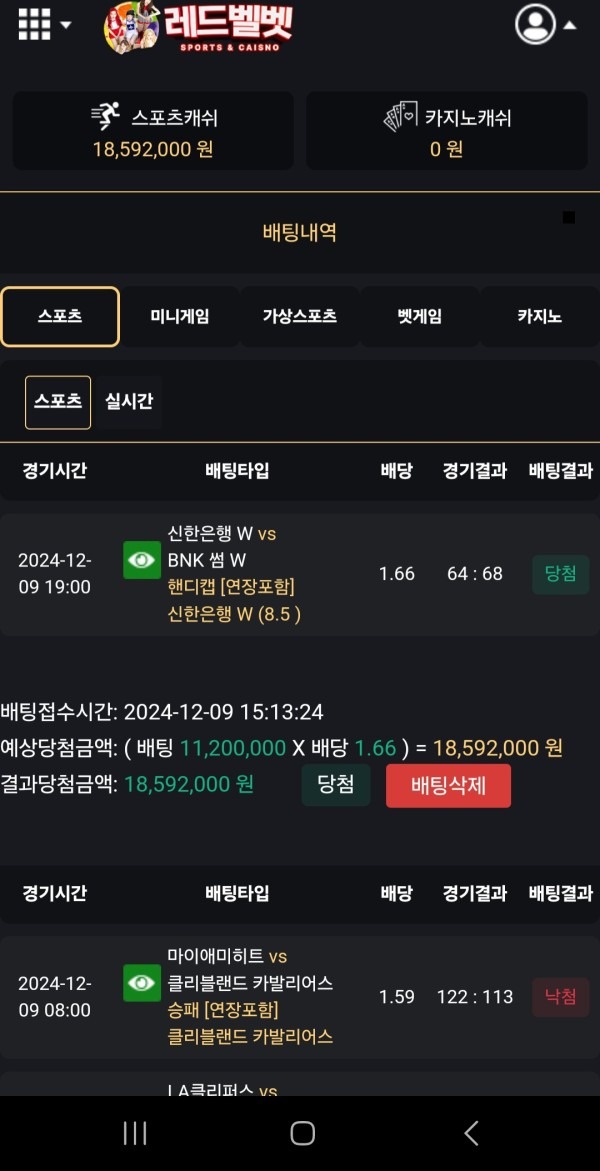Switch to the 실시간 tab
This screenshot has height=1171, width=600.
128,402
